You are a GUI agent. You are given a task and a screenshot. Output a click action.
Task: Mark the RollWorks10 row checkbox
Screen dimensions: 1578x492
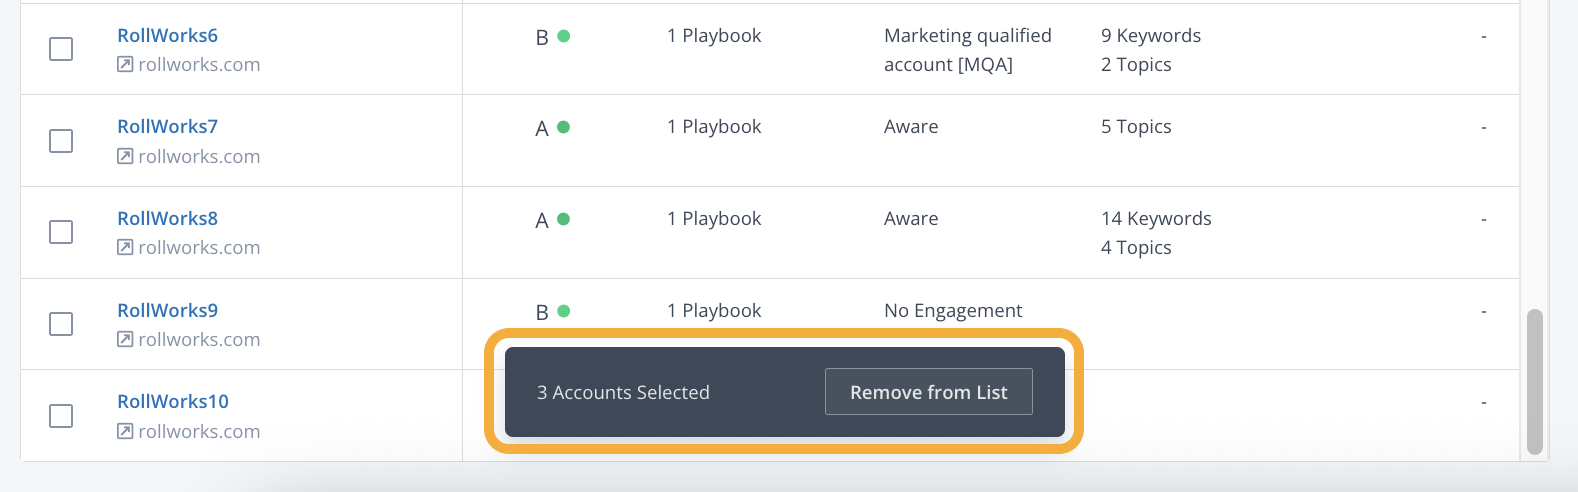click(61, 415)
